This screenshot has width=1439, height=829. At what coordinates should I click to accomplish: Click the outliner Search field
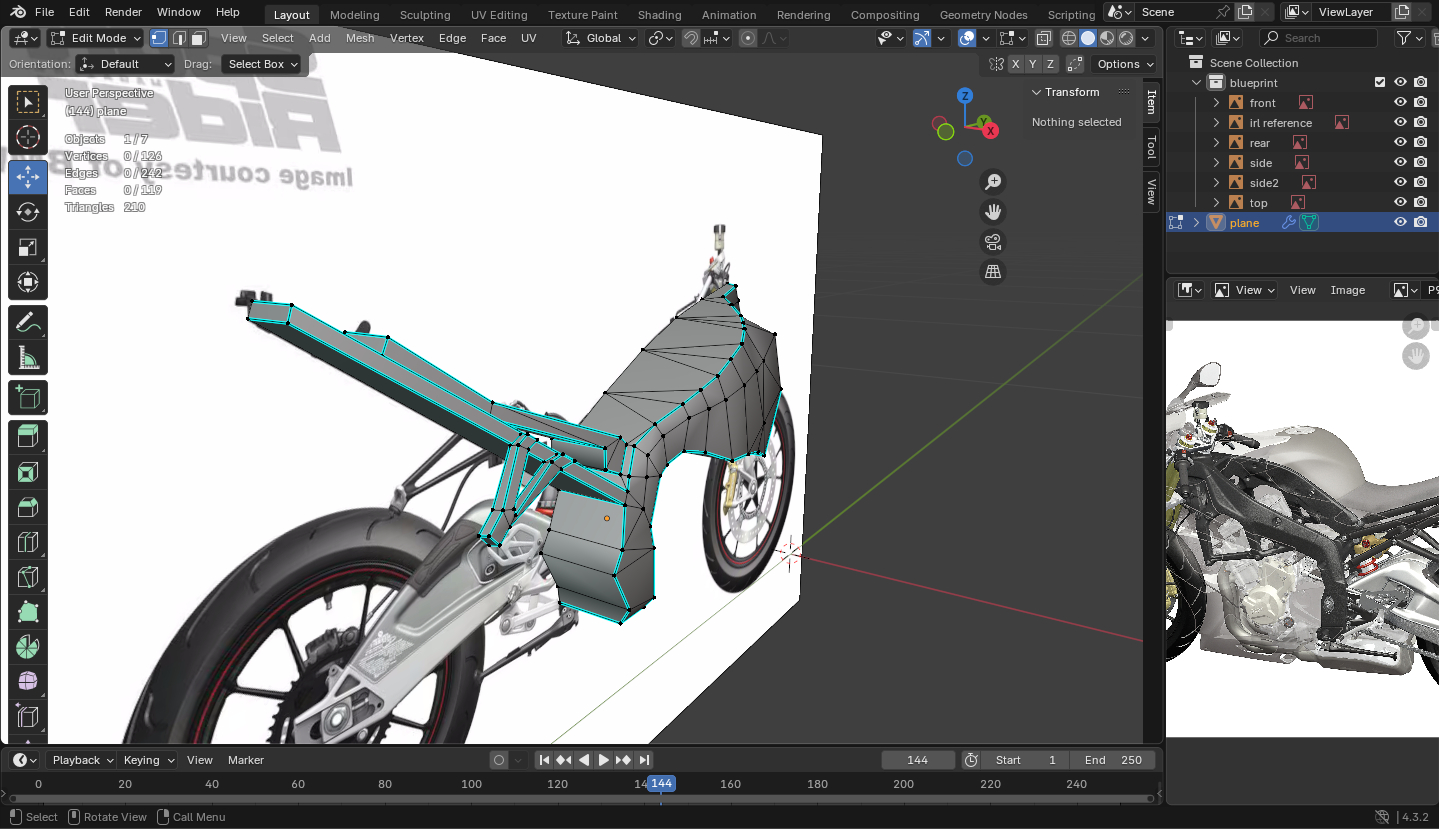pyautogui.click(x=1318, y=38)
